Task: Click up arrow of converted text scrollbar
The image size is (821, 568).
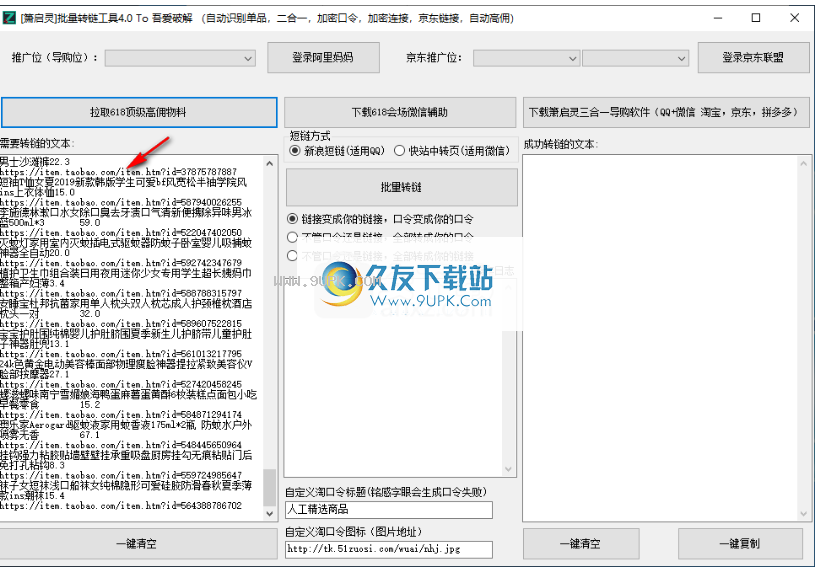Action: tap(803, 163)
